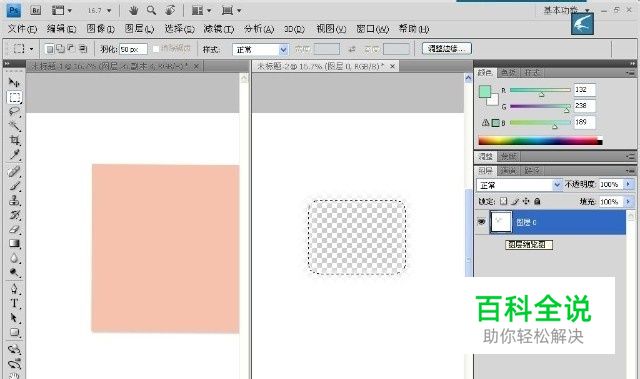Open the 编辑 (Edit) menu
Viewport: 640px width, 379px height.
(x=61, y=29)
